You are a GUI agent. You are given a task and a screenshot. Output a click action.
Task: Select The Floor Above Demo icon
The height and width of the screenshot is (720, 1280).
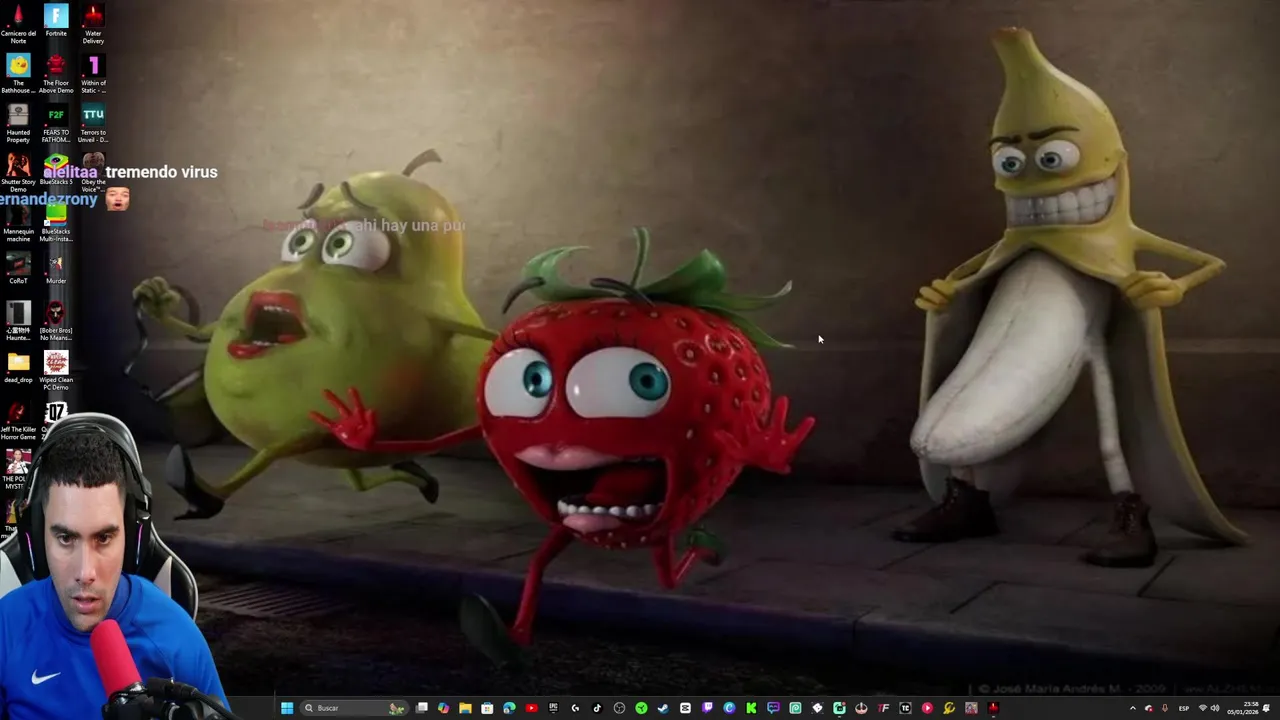click(56, 74)
